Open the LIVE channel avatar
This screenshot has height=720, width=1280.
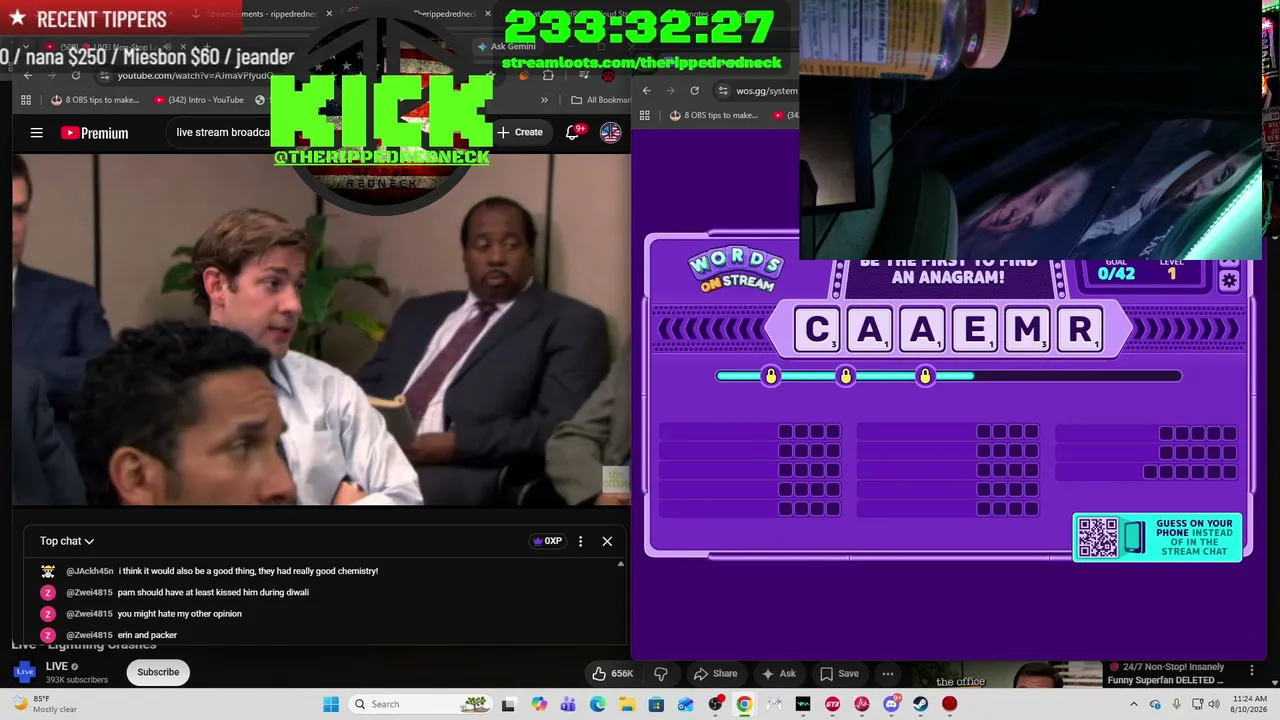click(25, 672)
